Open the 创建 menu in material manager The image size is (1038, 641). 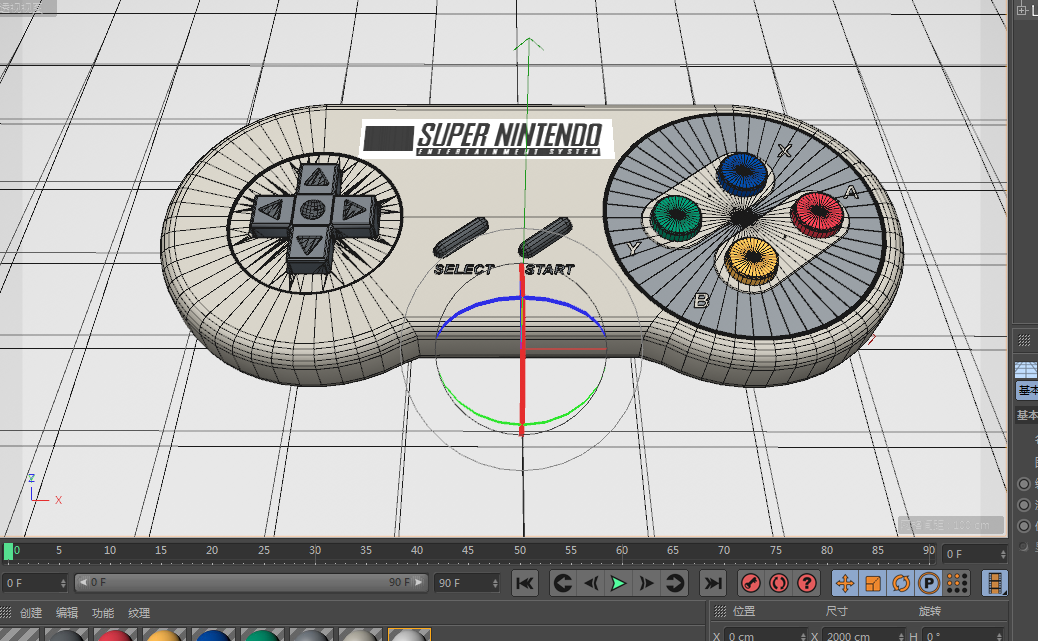31,613
